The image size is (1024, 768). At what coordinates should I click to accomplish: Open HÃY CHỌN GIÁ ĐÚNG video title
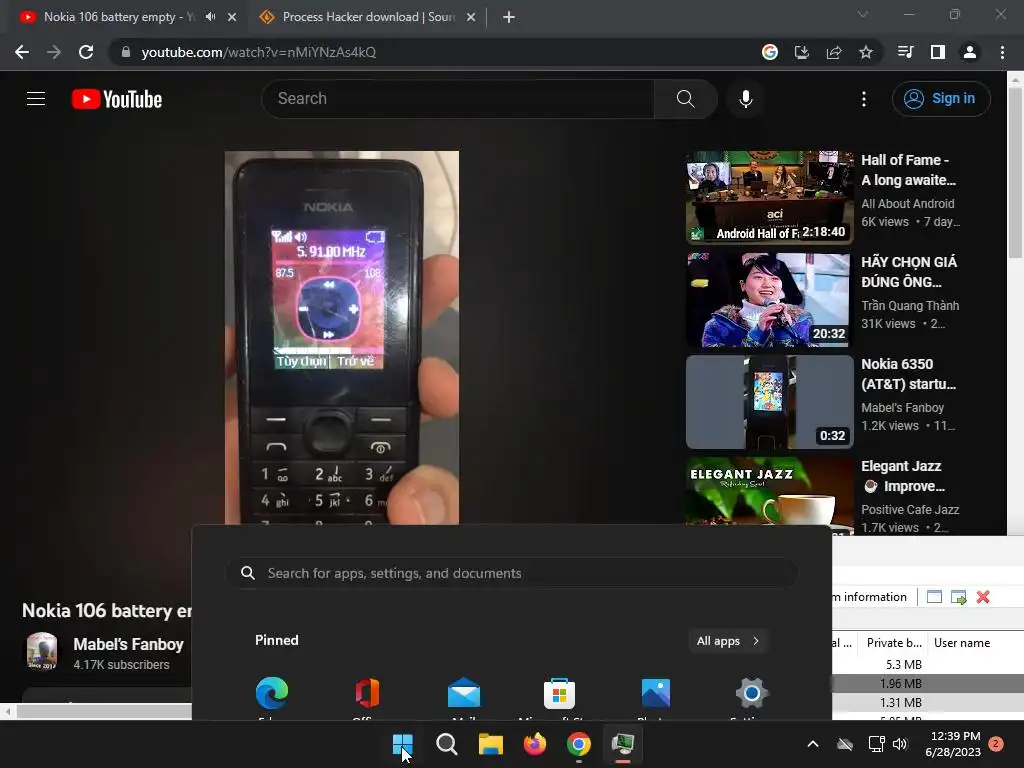[908, 272]
